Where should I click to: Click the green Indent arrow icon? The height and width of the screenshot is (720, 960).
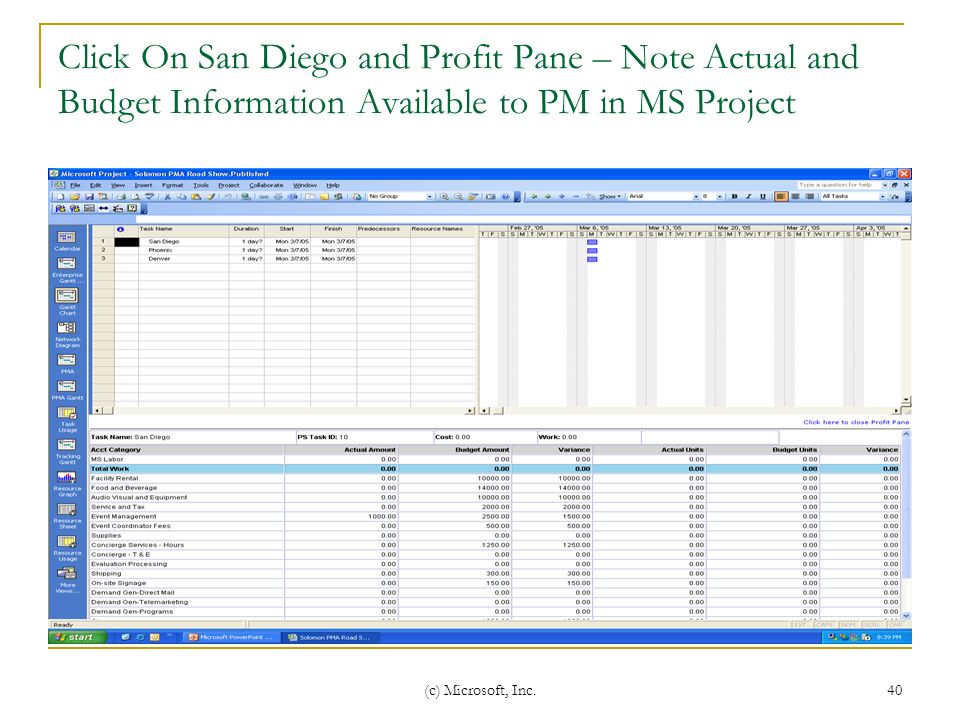tap(547, 197)
